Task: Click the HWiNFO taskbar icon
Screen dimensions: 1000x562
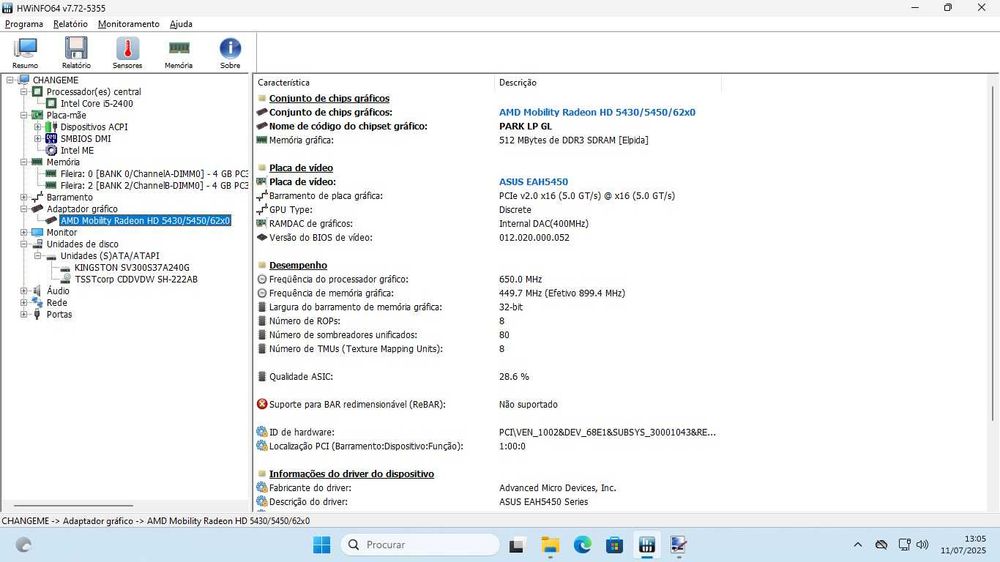Action: (647, 545)
